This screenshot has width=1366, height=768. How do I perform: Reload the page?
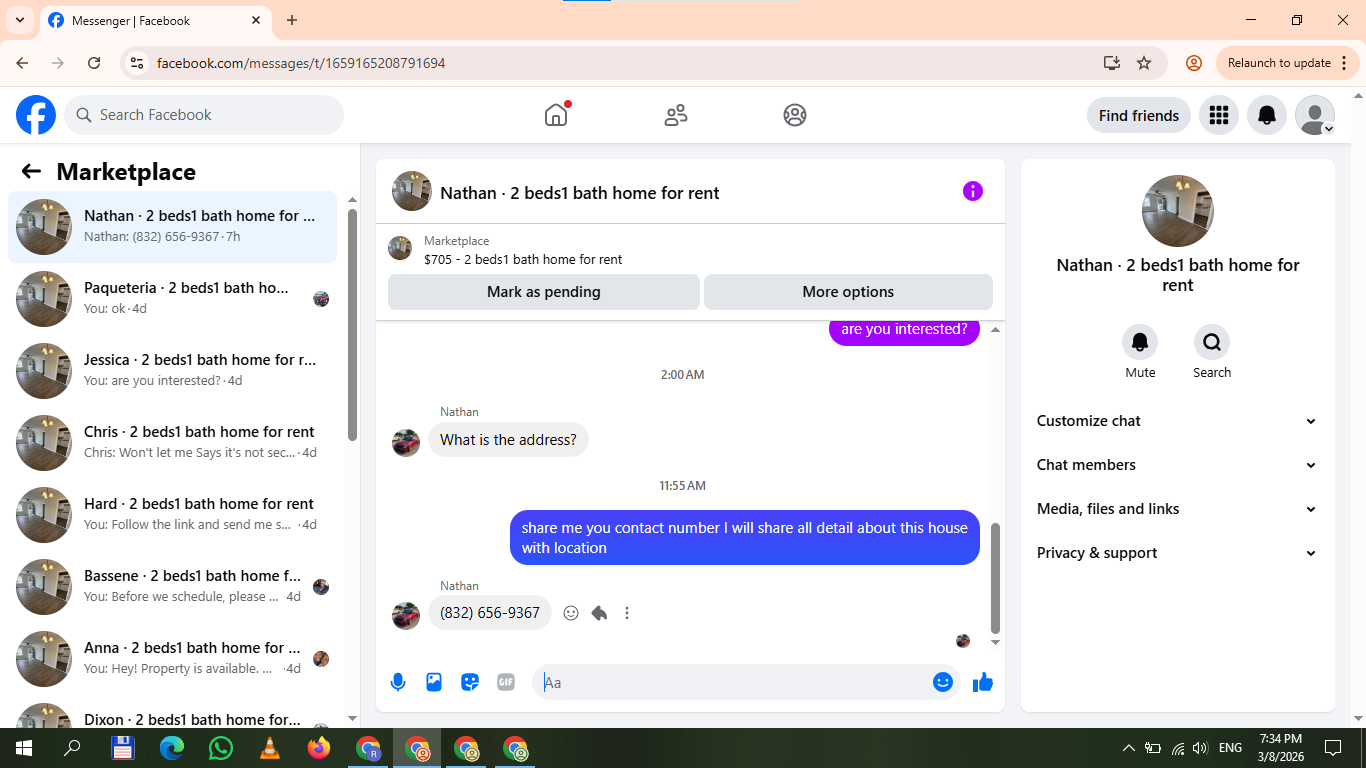(x=94, y=63)
